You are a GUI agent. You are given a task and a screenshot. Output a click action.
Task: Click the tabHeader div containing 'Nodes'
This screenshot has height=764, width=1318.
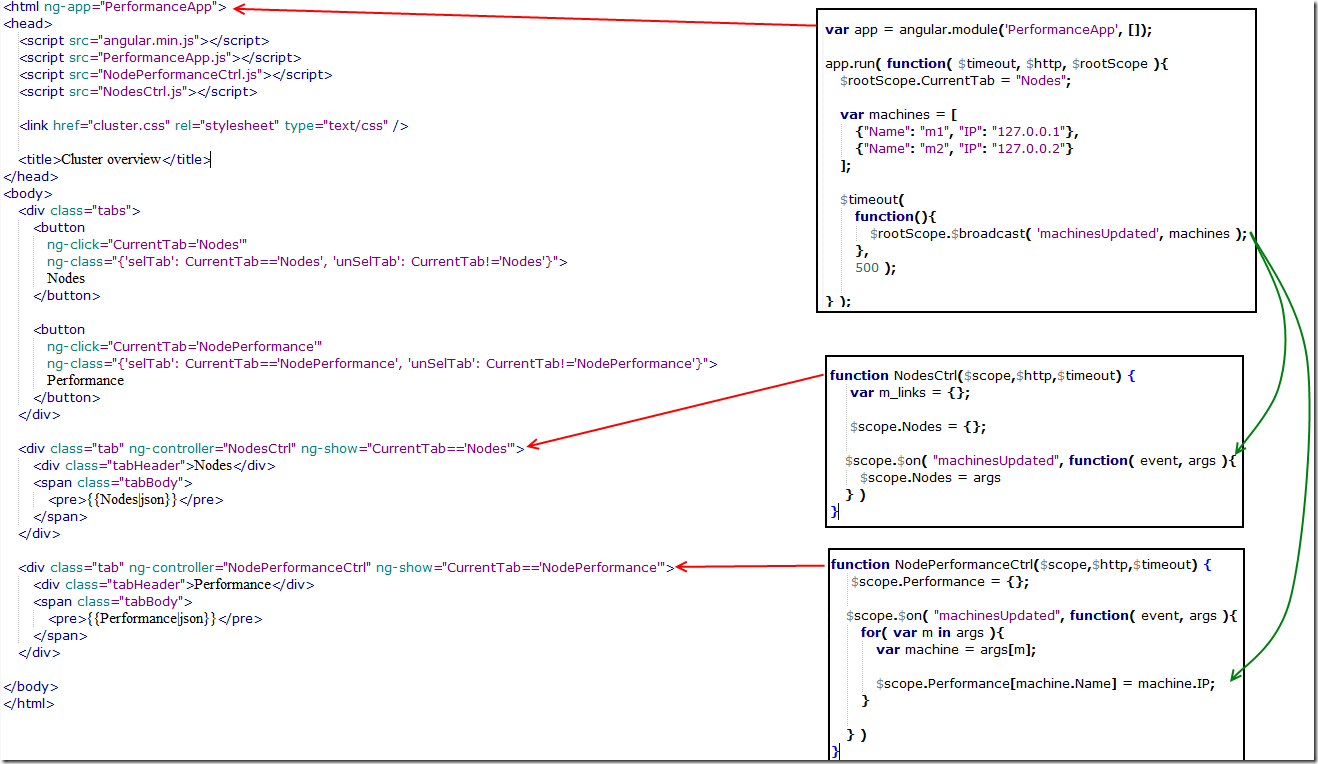click(154, 465)
